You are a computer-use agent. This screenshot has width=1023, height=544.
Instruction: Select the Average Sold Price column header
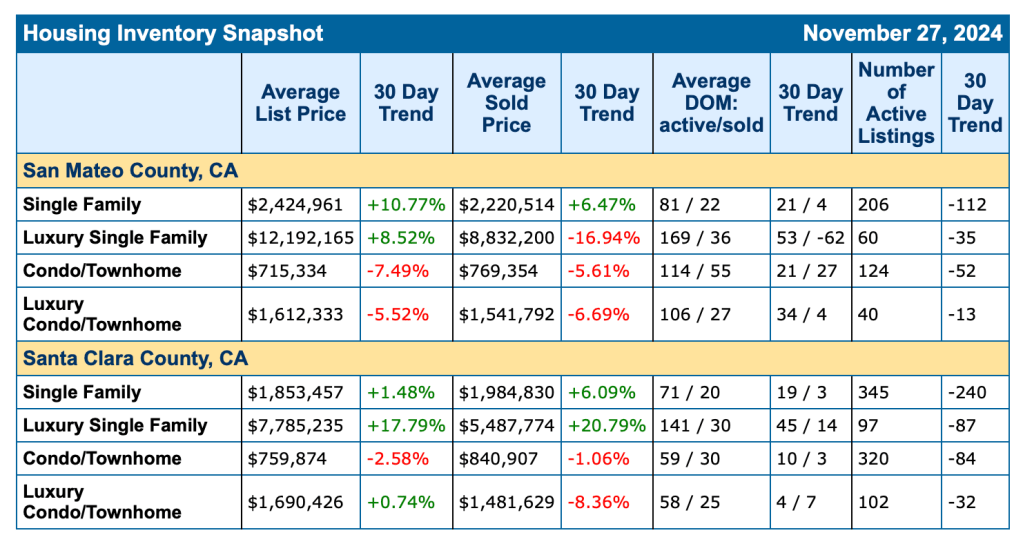click(x=506, y=103)
